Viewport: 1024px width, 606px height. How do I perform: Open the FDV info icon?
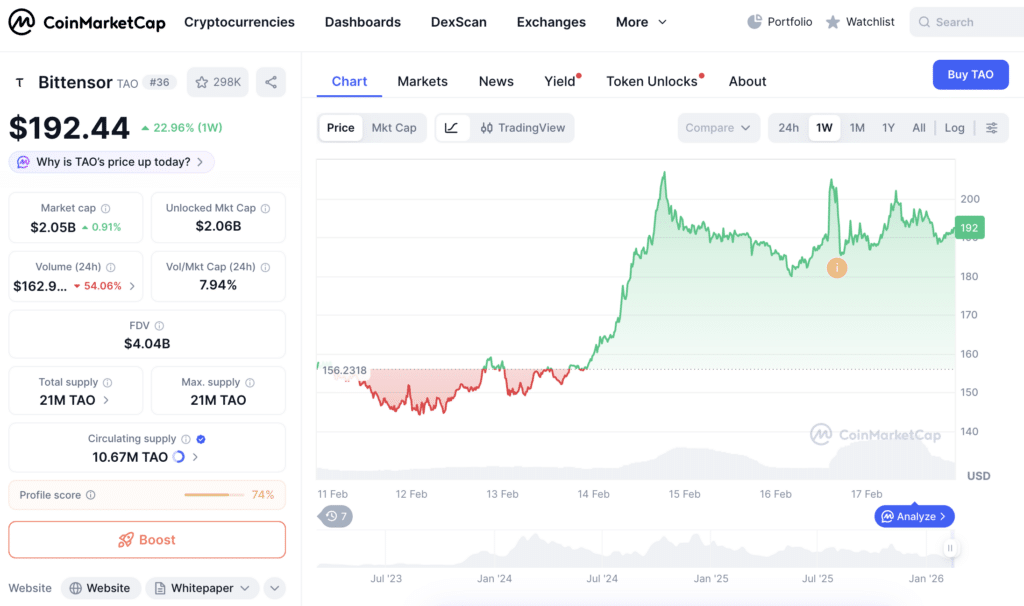click(x=159, y=326)
